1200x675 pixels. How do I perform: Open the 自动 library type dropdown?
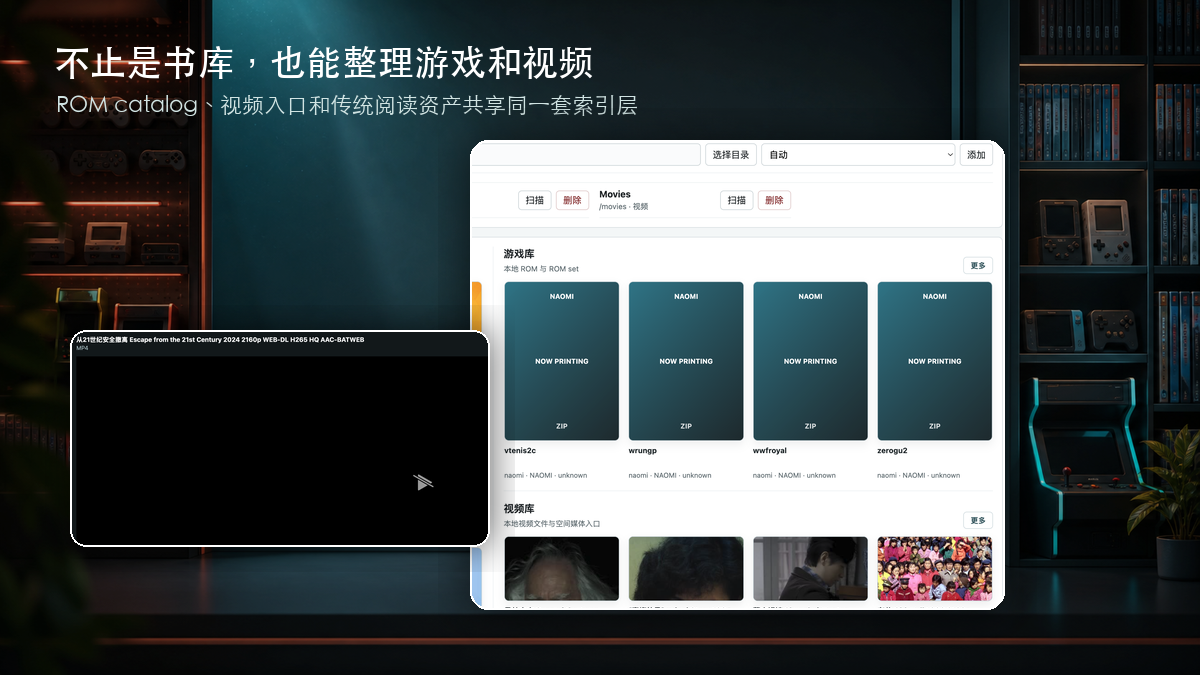coord(858,155)
